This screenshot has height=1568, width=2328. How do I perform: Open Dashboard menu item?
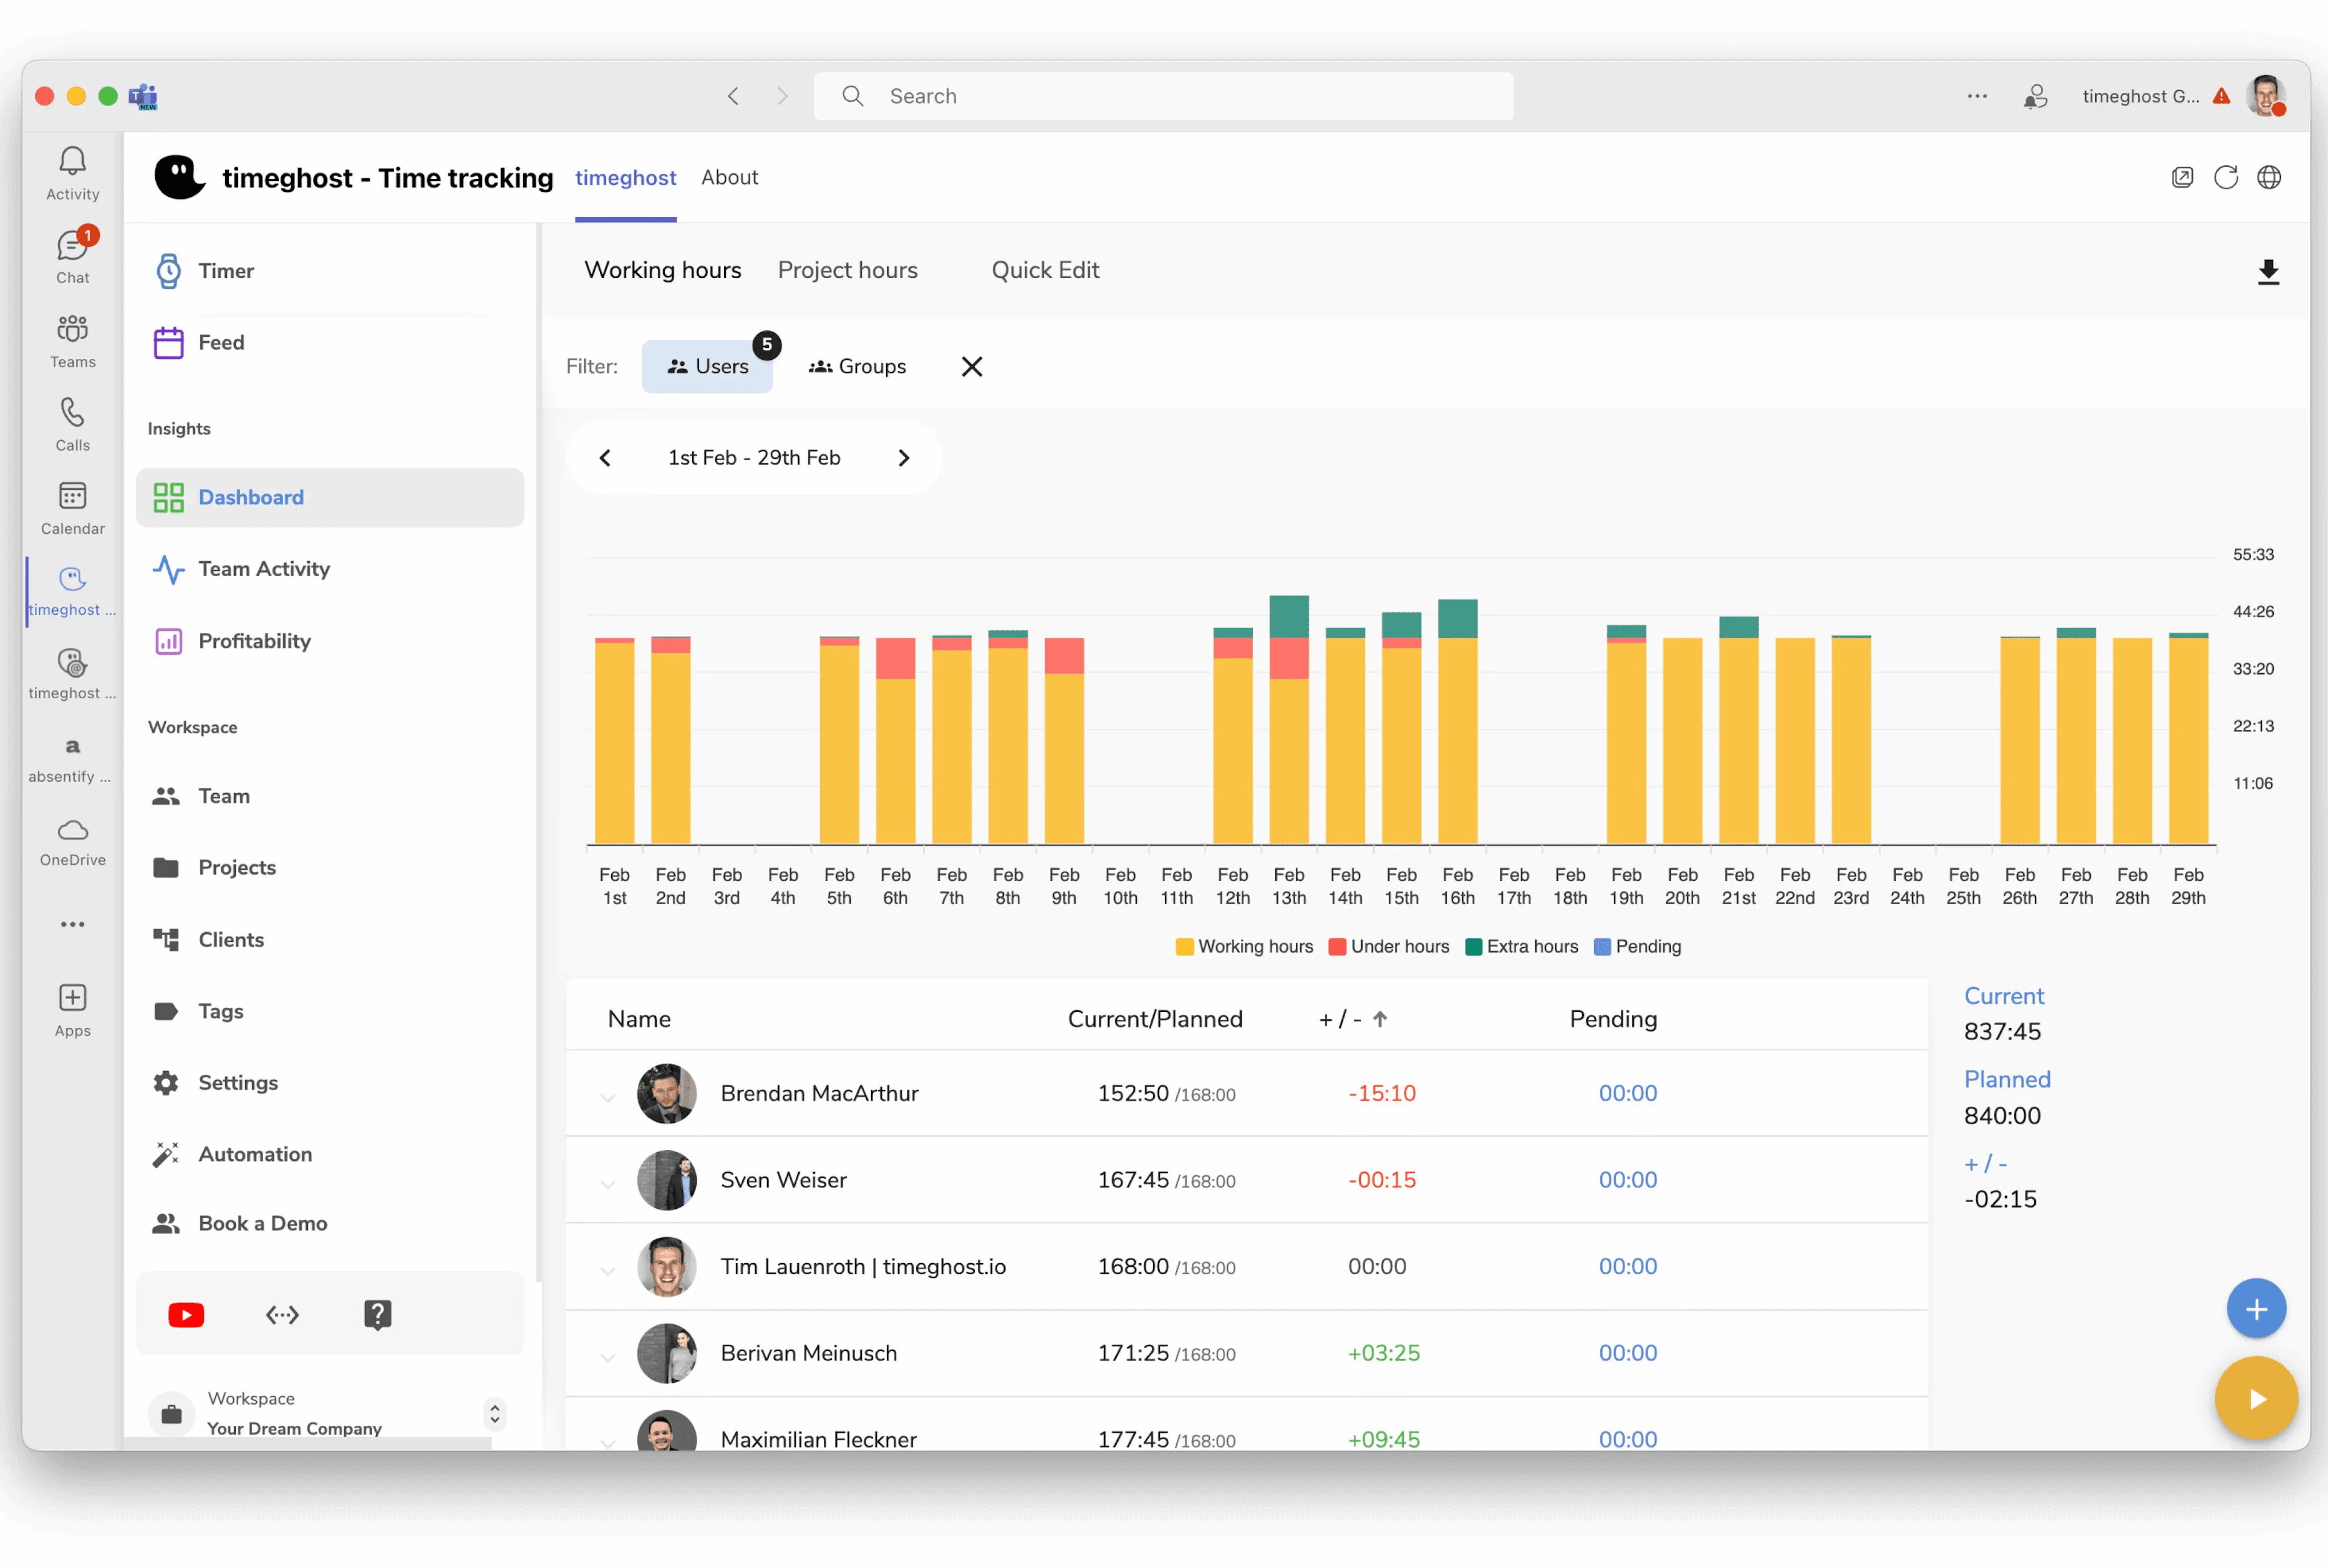(330, 497)
